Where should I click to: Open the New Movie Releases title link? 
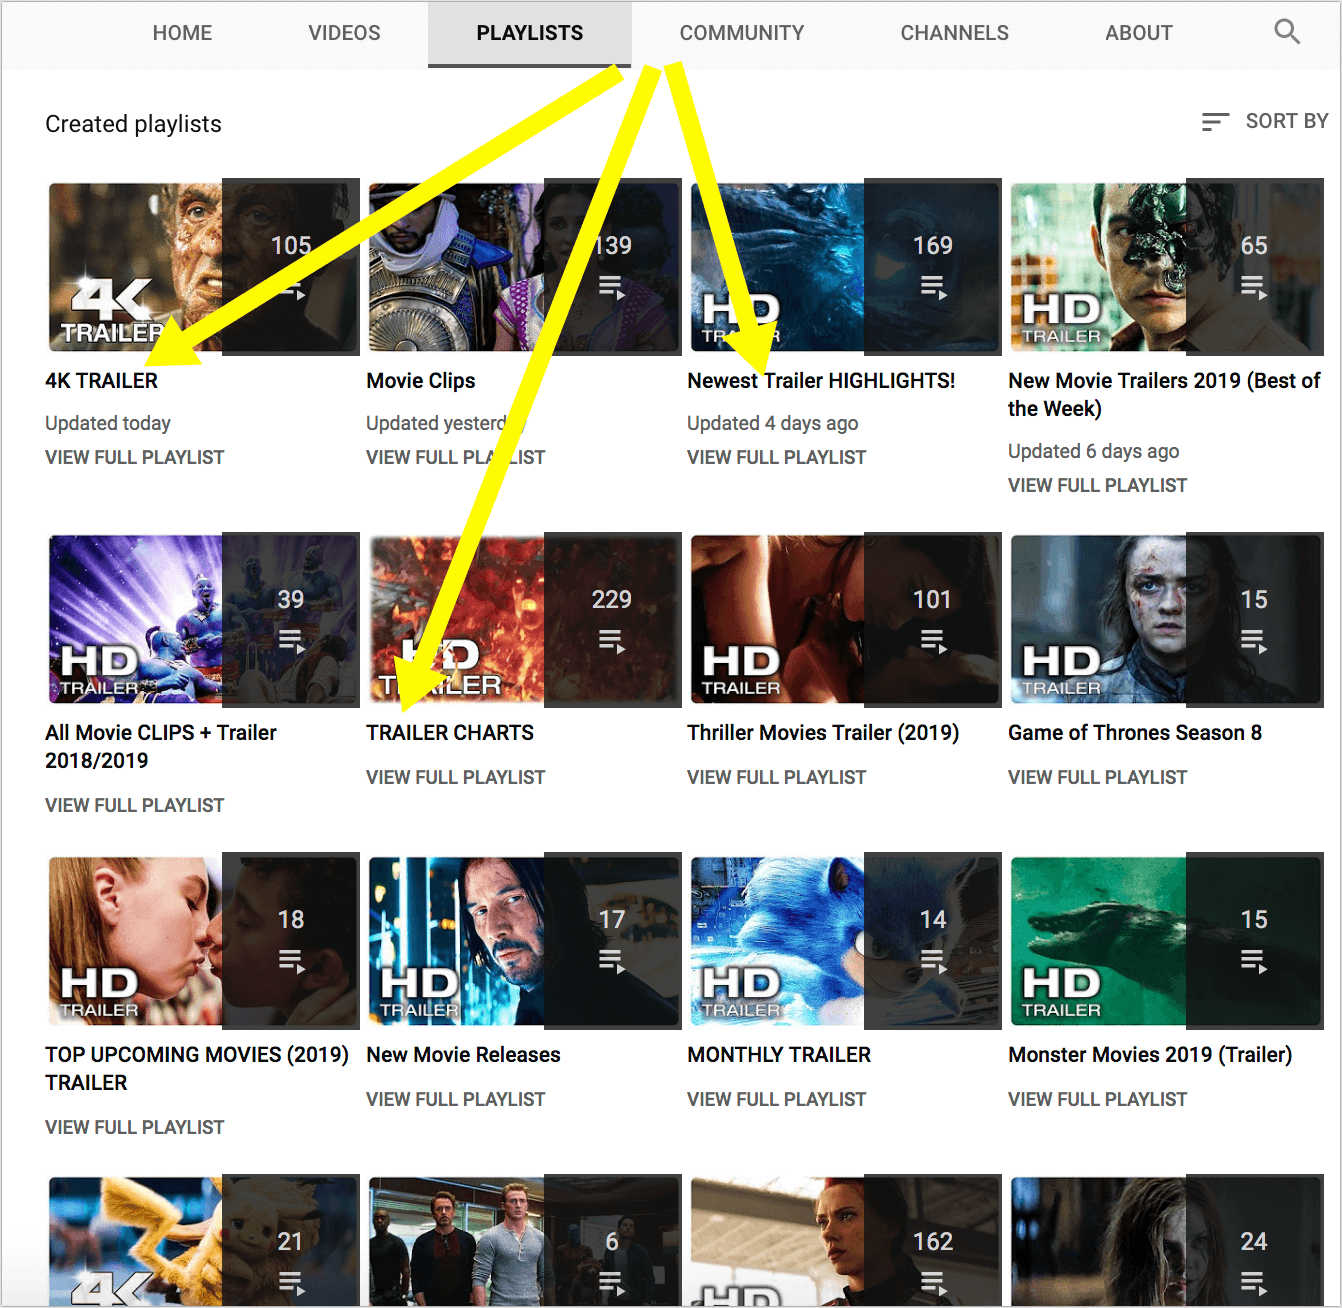[x=463, y=1055]
